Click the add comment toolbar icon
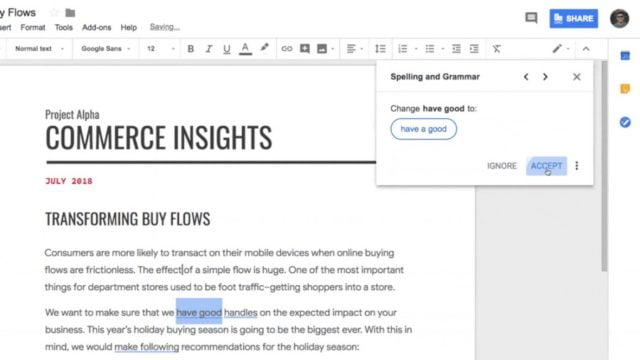Screen dimensions: 640x360 pos(304,49)
